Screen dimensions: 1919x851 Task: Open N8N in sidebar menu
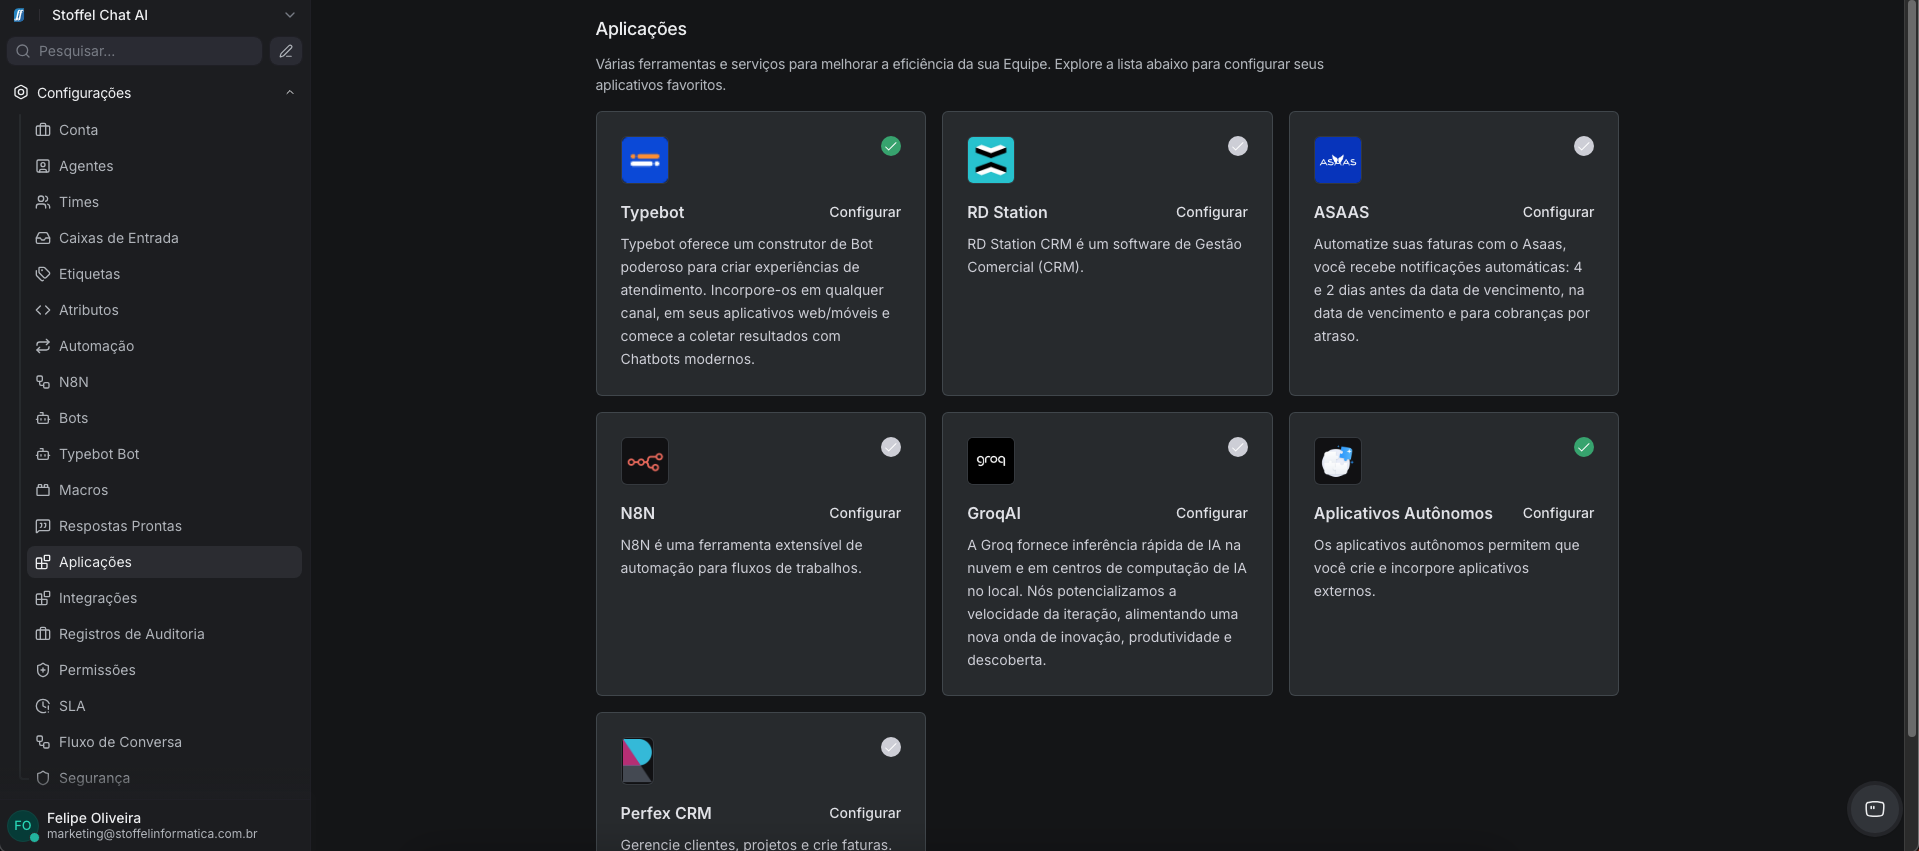click(164, 382)
